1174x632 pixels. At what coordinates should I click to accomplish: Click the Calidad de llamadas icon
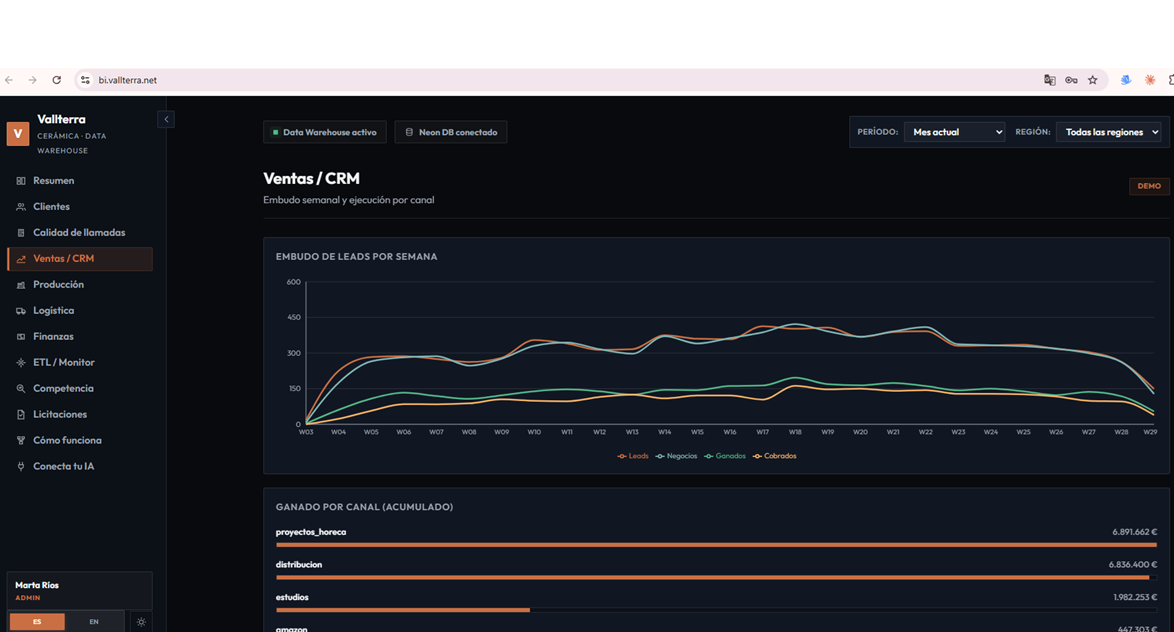21,233
